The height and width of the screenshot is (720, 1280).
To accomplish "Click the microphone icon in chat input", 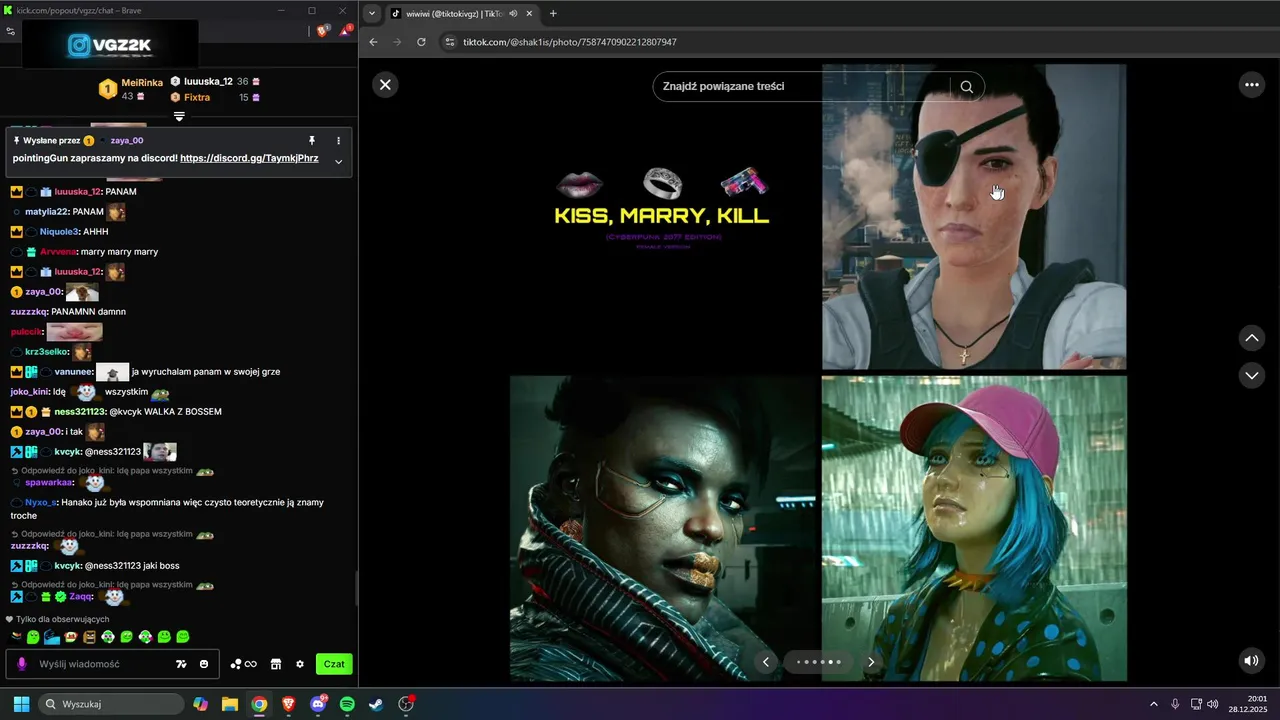I will [x=22, y=664].
